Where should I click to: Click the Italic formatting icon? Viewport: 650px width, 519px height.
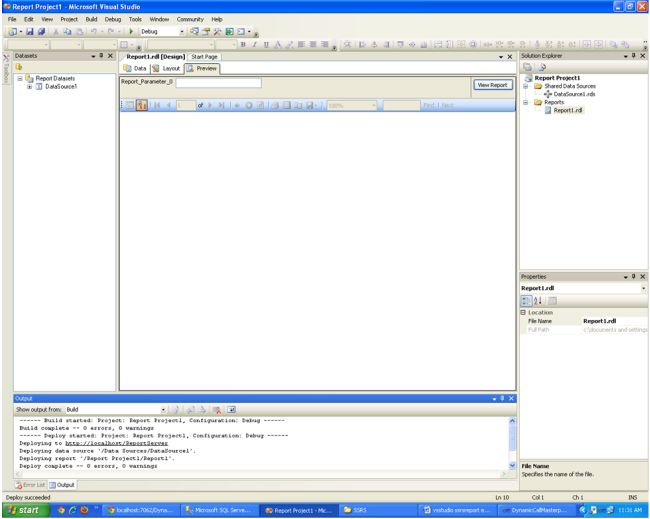(255, 44)
